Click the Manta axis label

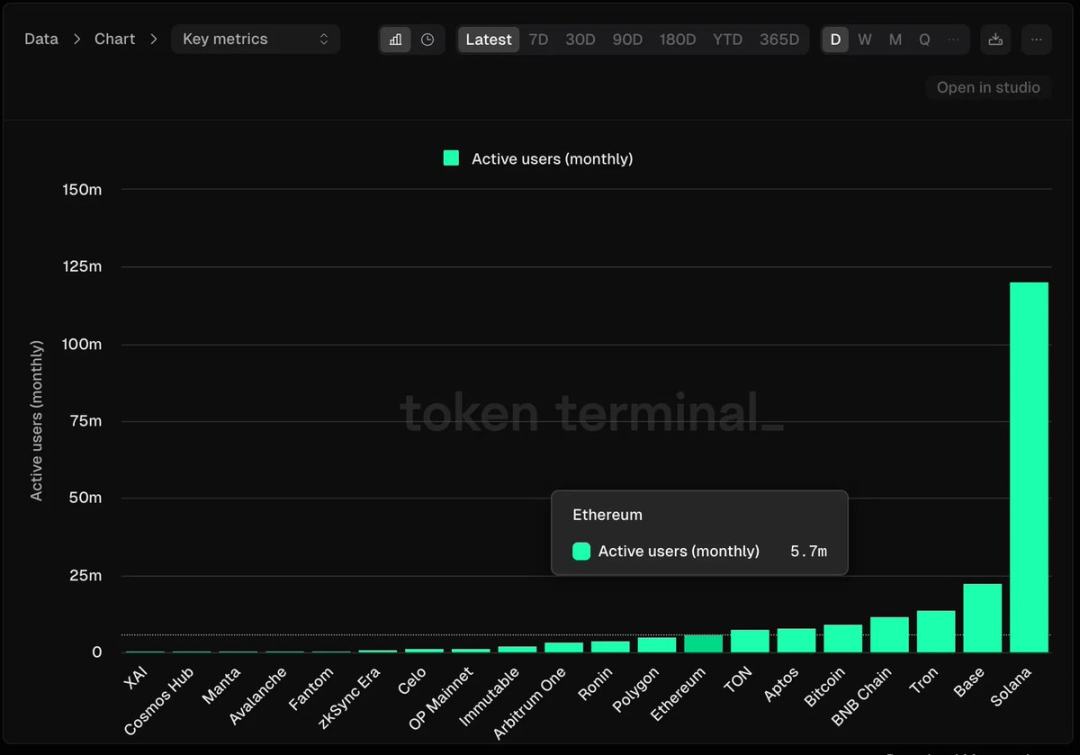pyautogui.click(x=221, y=685)
